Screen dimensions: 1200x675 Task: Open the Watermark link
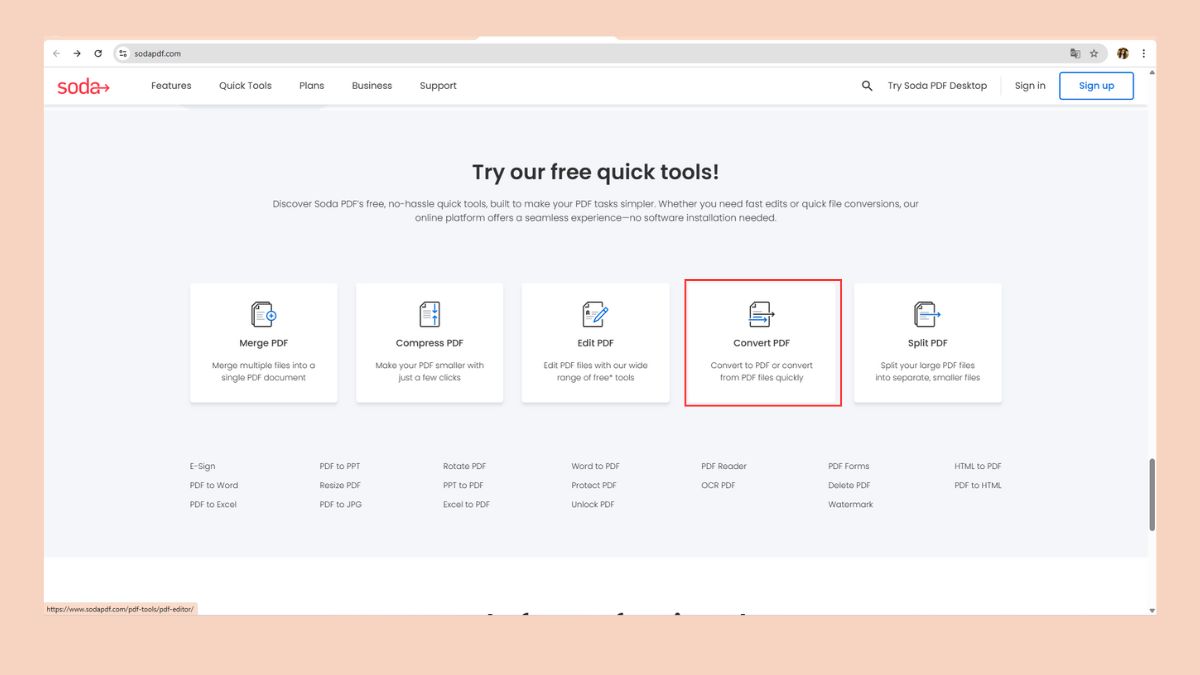pos(851,504)
